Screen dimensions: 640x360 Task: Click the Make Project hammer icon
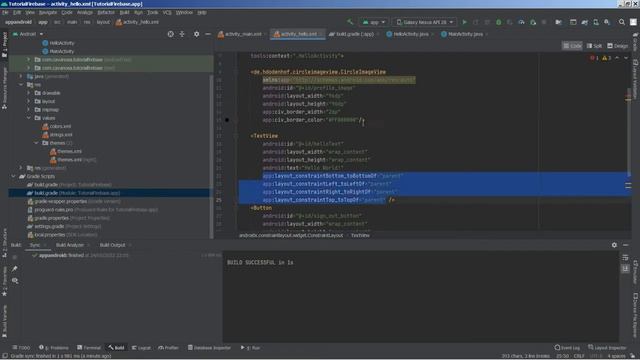click(350, 22)
